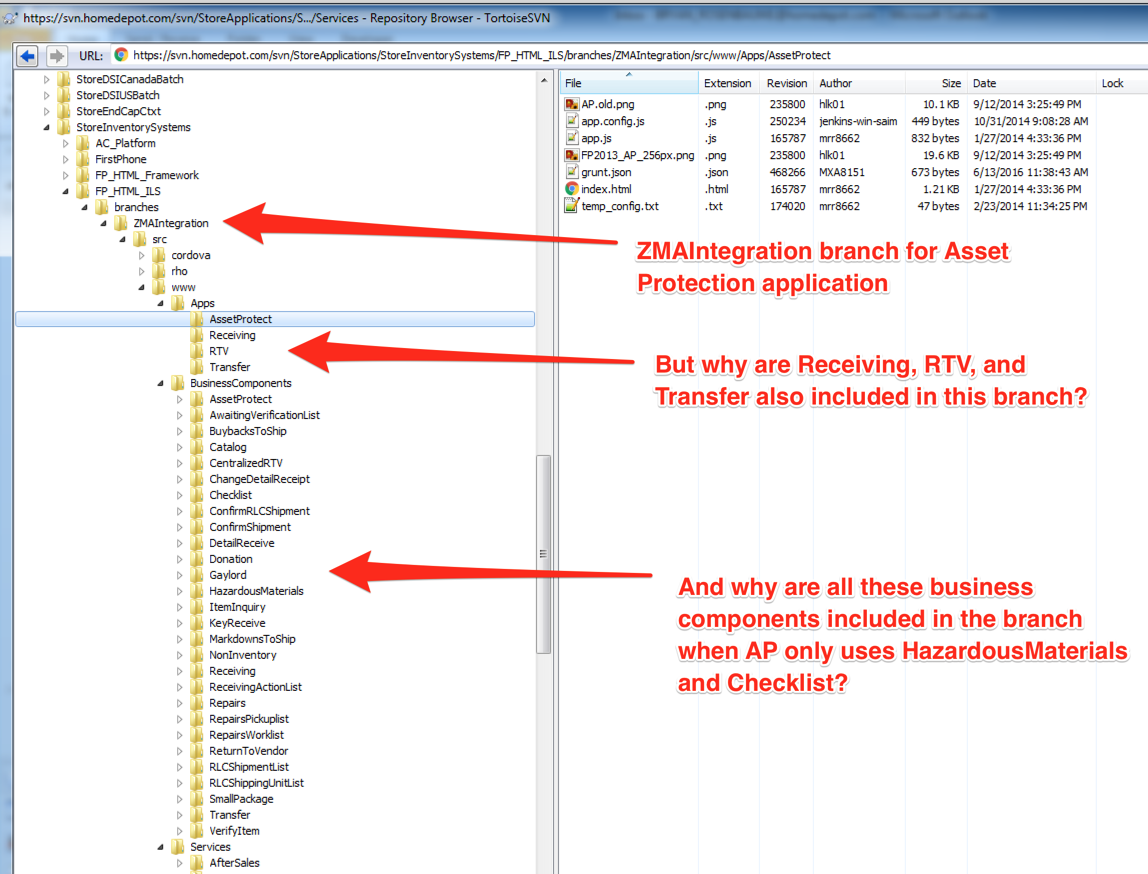The height and width of the screenshot is (874, 1148).
Task: Click the branches folder icon
Action: coord(102,207)
